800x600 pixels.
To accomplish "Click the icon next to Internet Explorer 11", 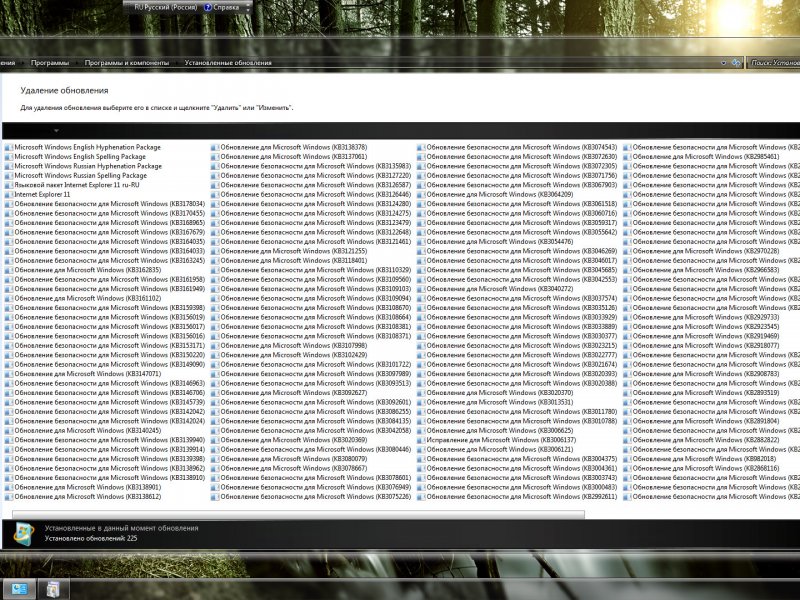I will [9, 194].
